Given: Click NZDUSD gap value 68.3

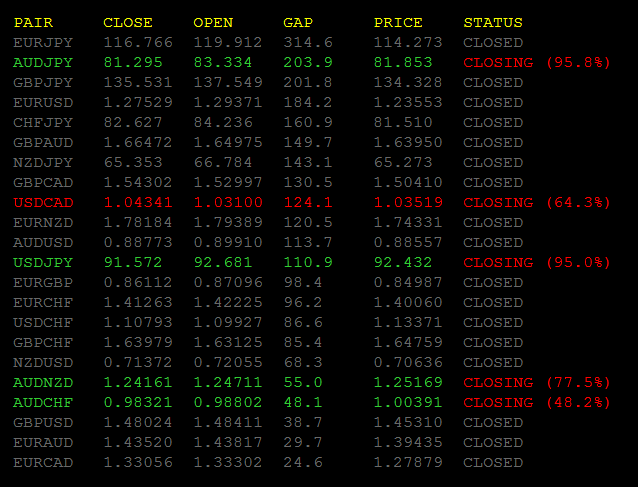Looking at the screenshot, I should pos(303,363).
